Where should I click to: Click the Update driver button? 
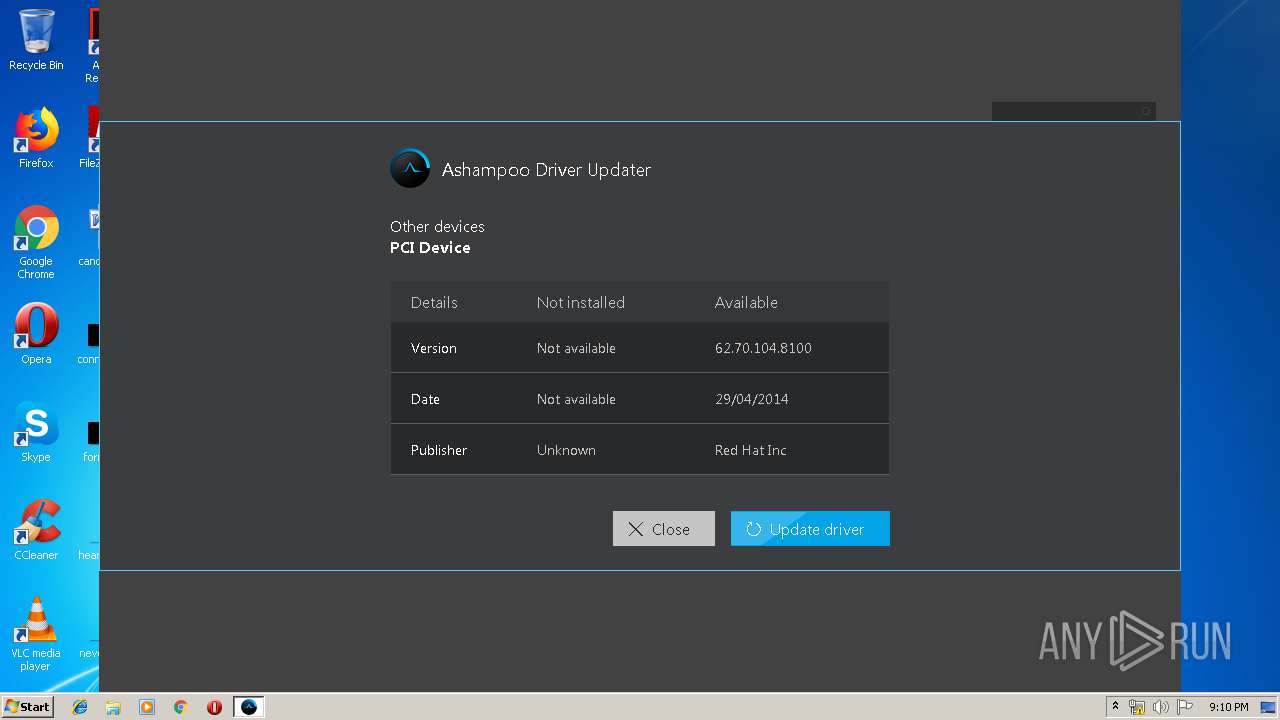point(810,529)
